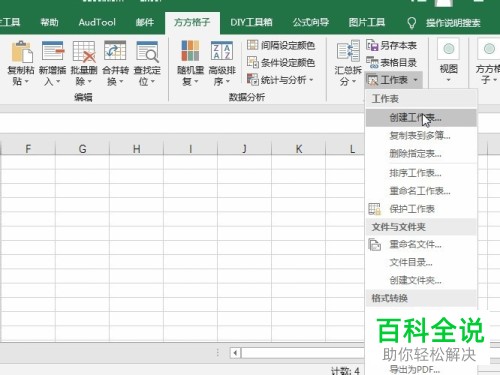Expand the 批量删除 dropdown arrow
The width and height of the screenshot is (500, 375).
tap(89, 82)
